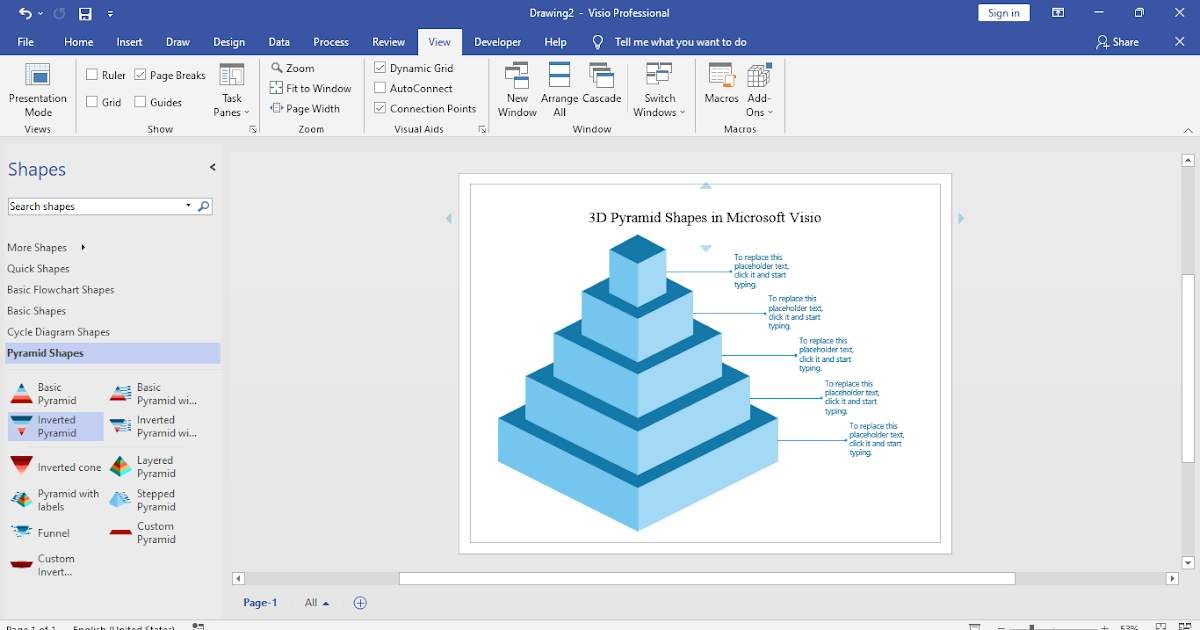Open the All pages dropdown
Image resolution: width=1200 pixels, height=630 pixels.
pos(315,602)
